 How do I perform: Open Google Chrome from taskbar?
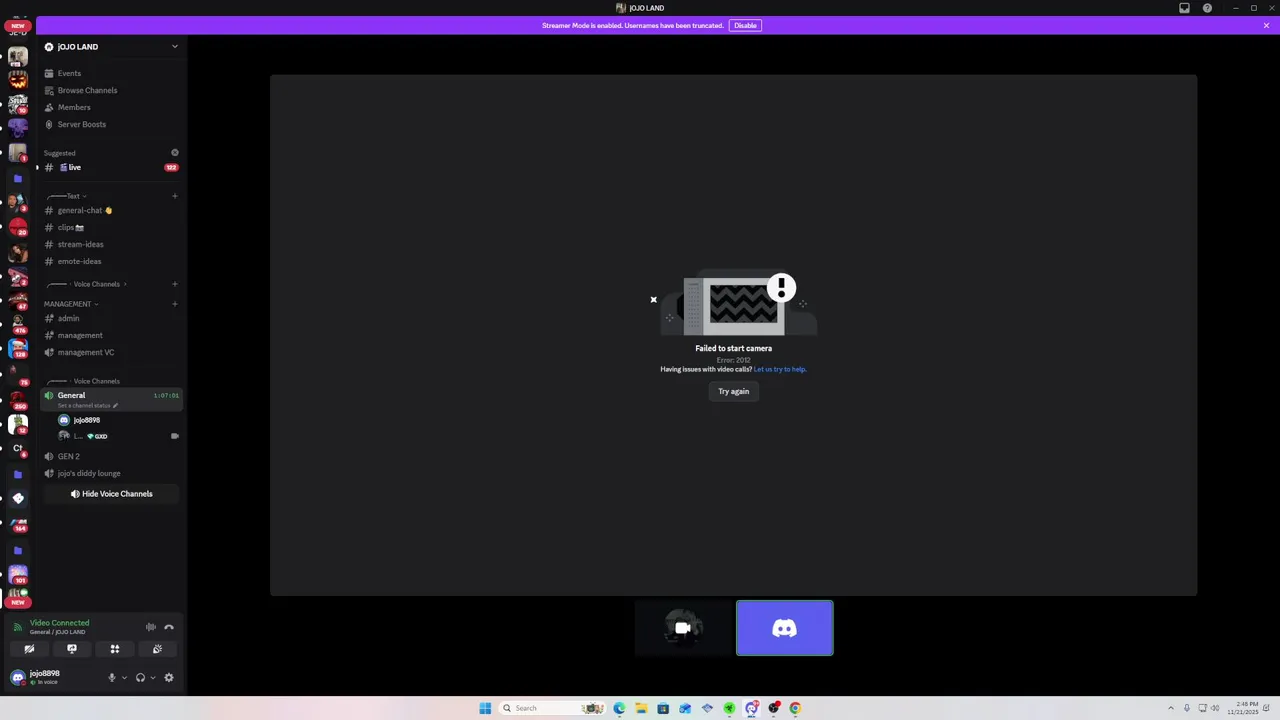[795, 708]
